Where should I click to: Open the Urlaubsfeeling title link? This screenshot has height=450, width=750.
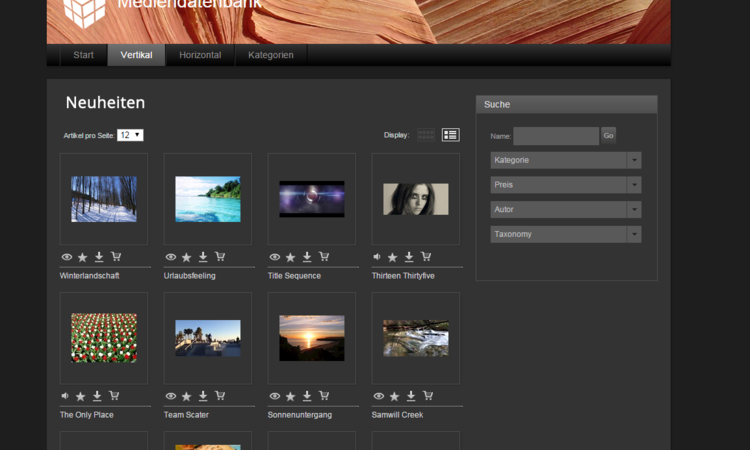[189, 276]
